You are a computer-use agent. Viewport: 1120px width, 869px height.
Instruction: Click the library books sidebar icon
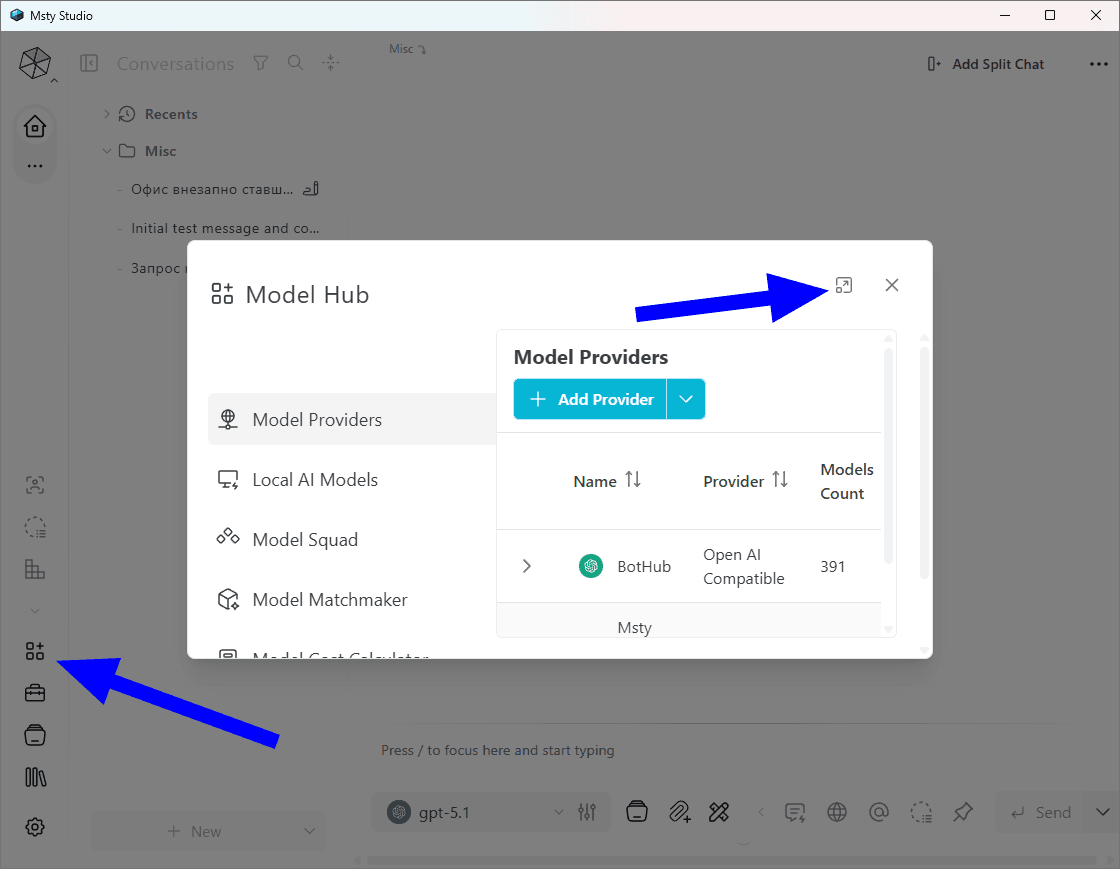point(35,777)
